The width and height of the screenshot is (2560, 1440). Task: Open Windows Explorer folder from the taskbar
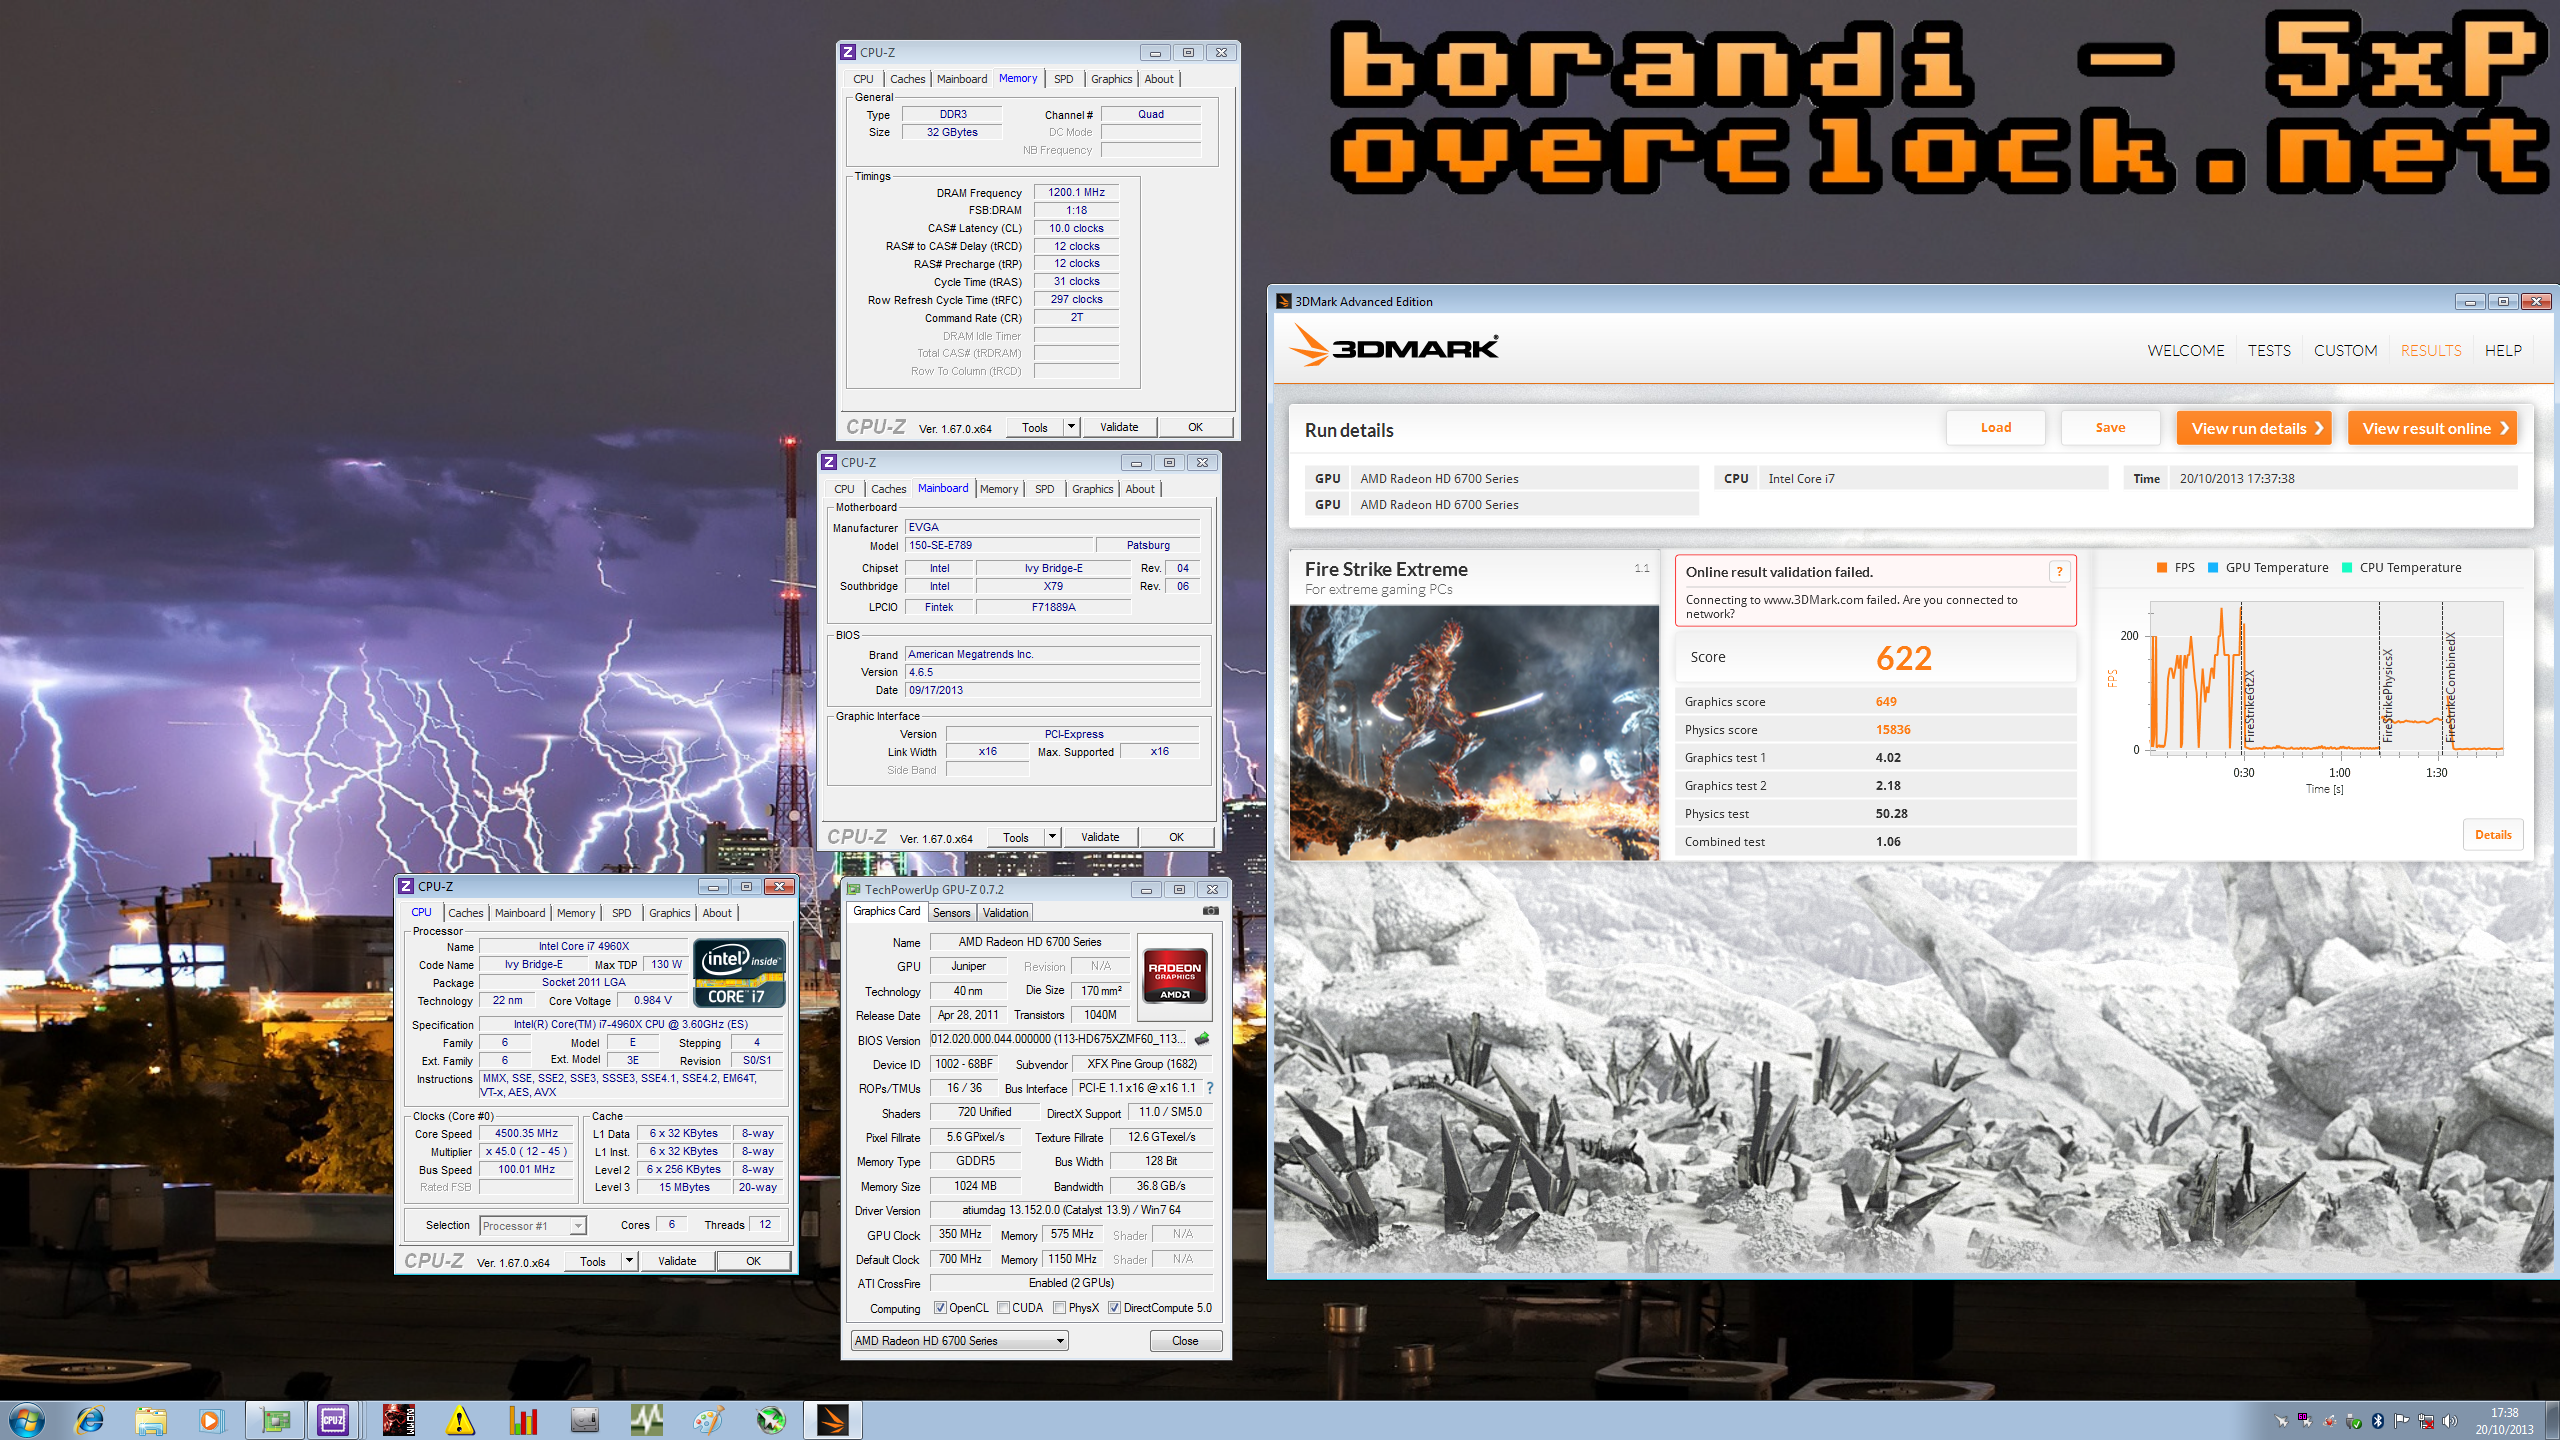tap(151, 1420)
